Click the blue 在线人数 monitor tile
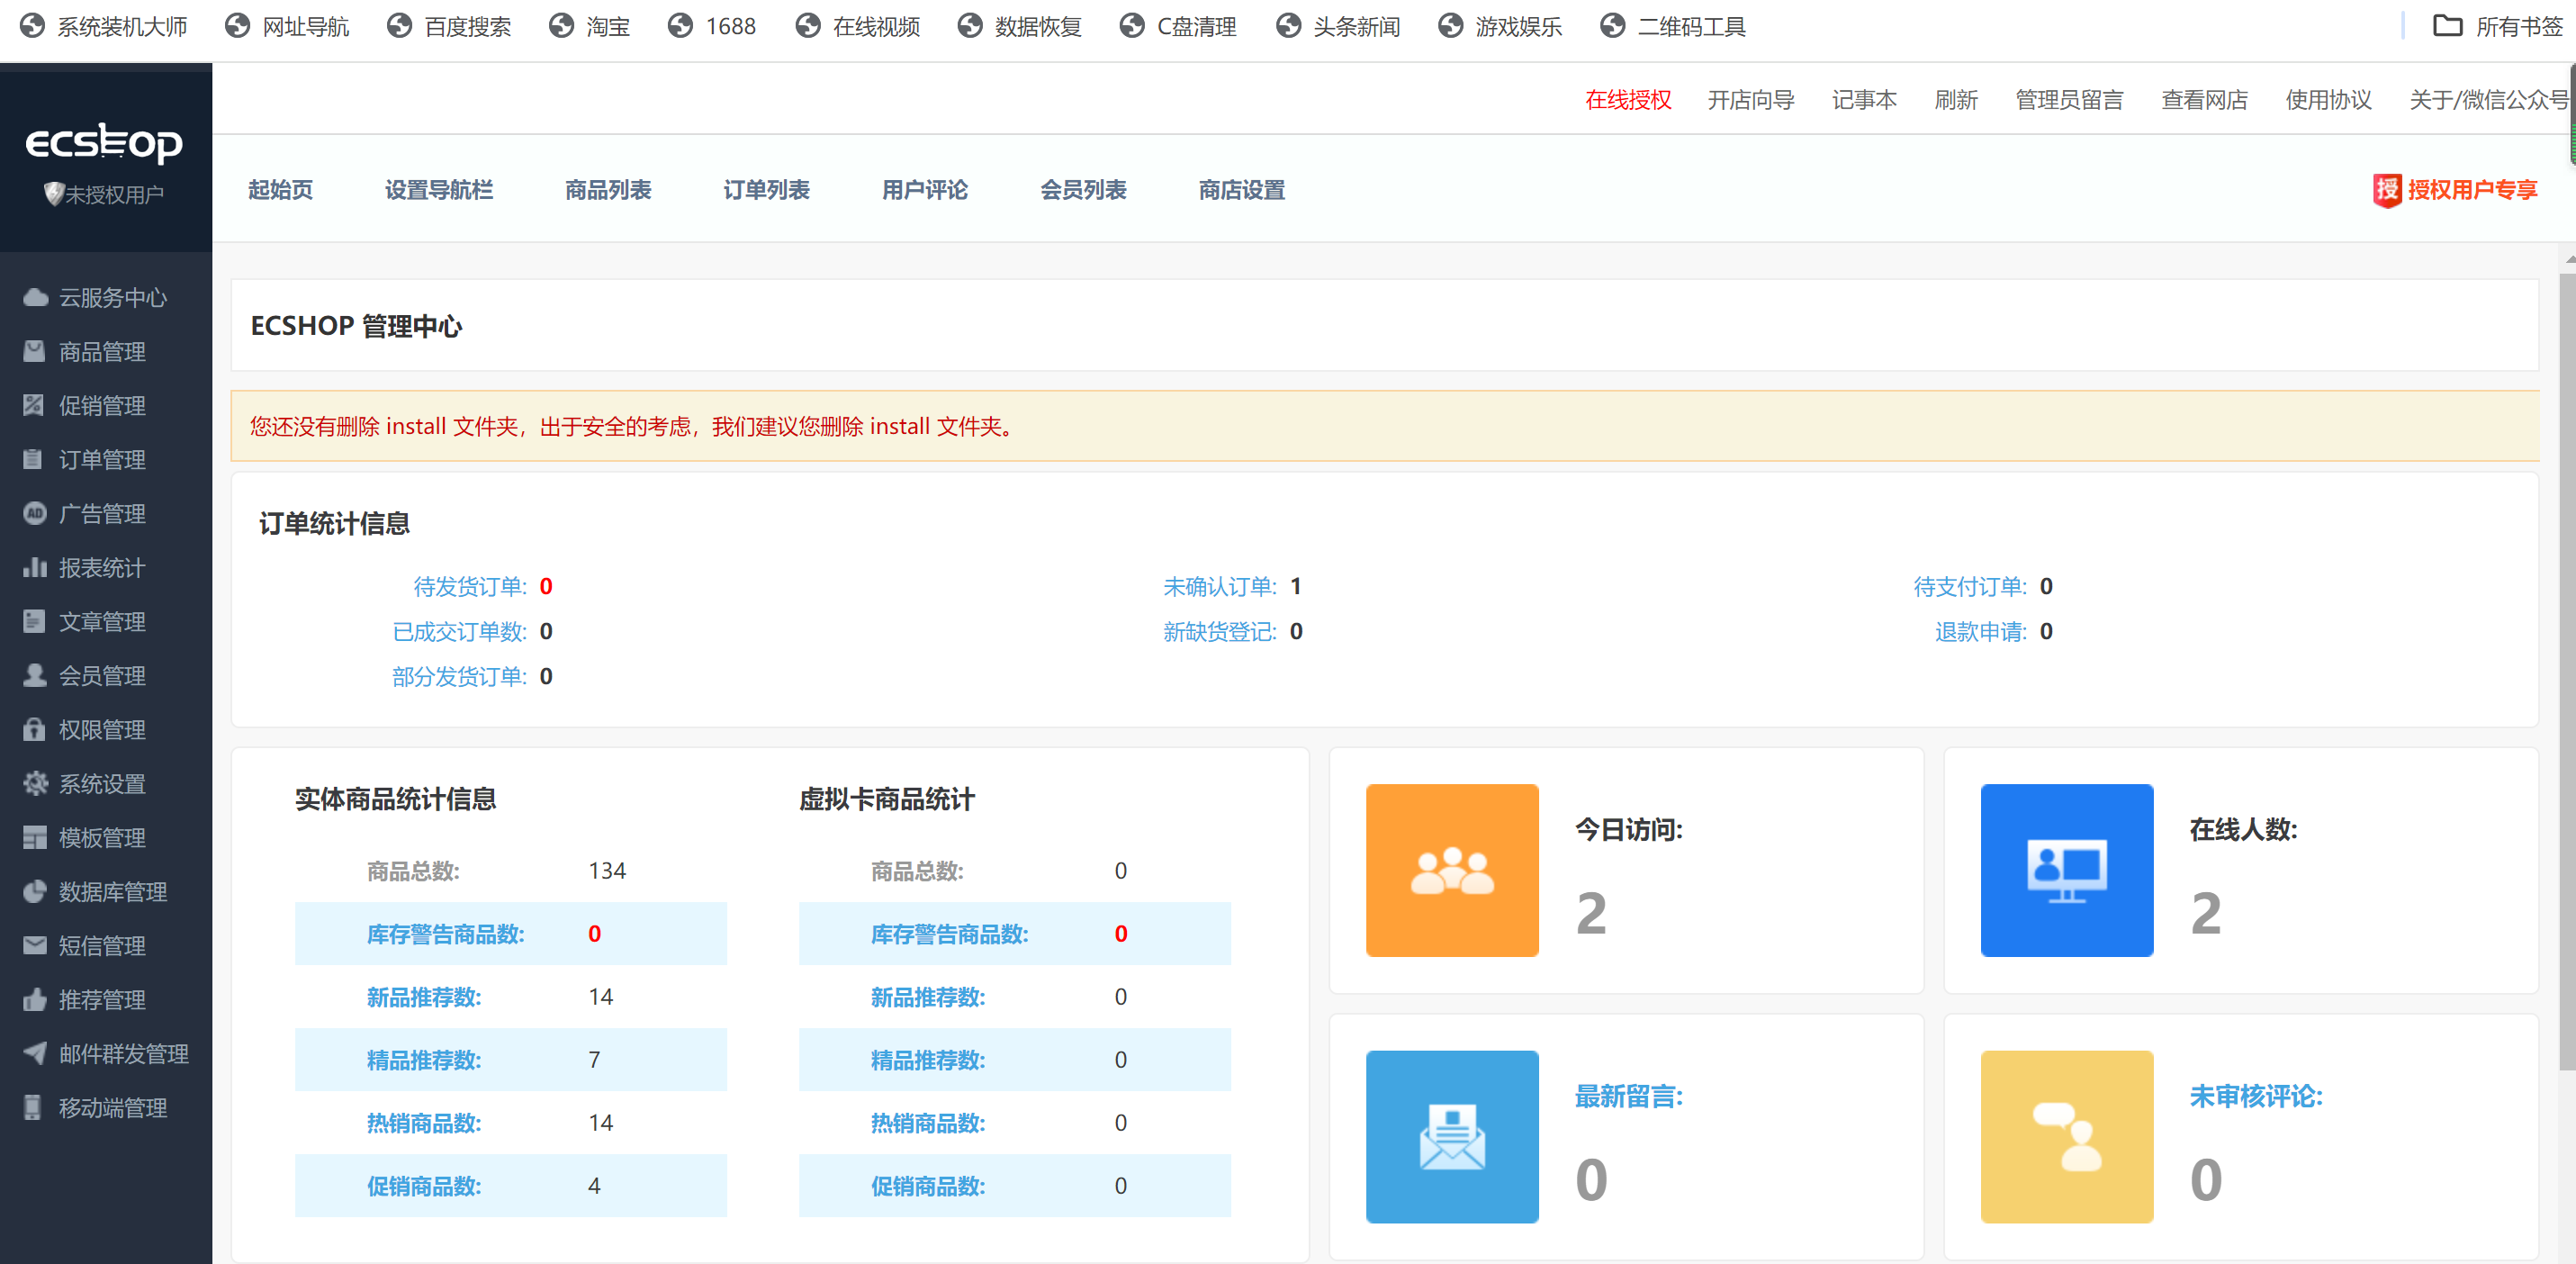The height and width of the screenshot is (1264, 2576). pos(2067,870)
